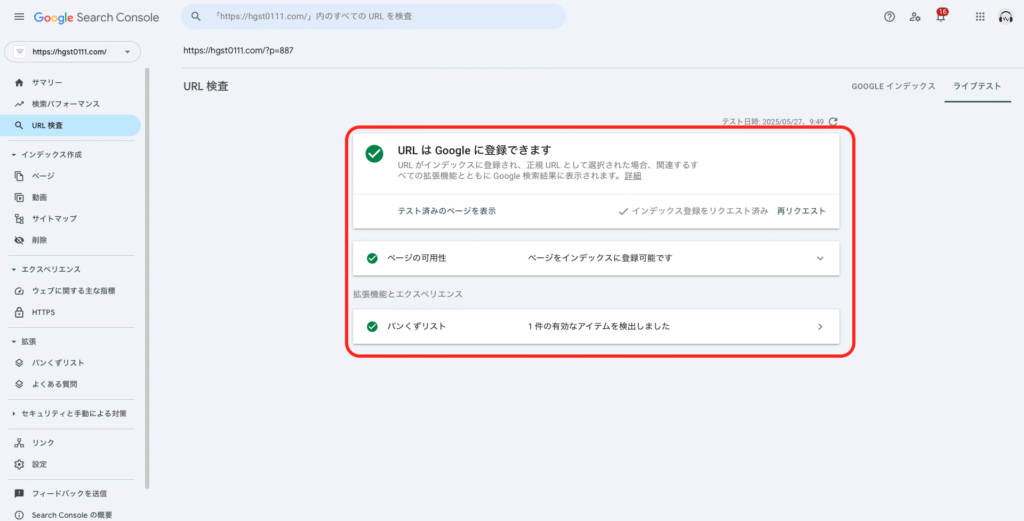Click フィードバックを送信 in the sidebar
The height and width of the screenshot is (521, 1024).
[x=71, y=494]
